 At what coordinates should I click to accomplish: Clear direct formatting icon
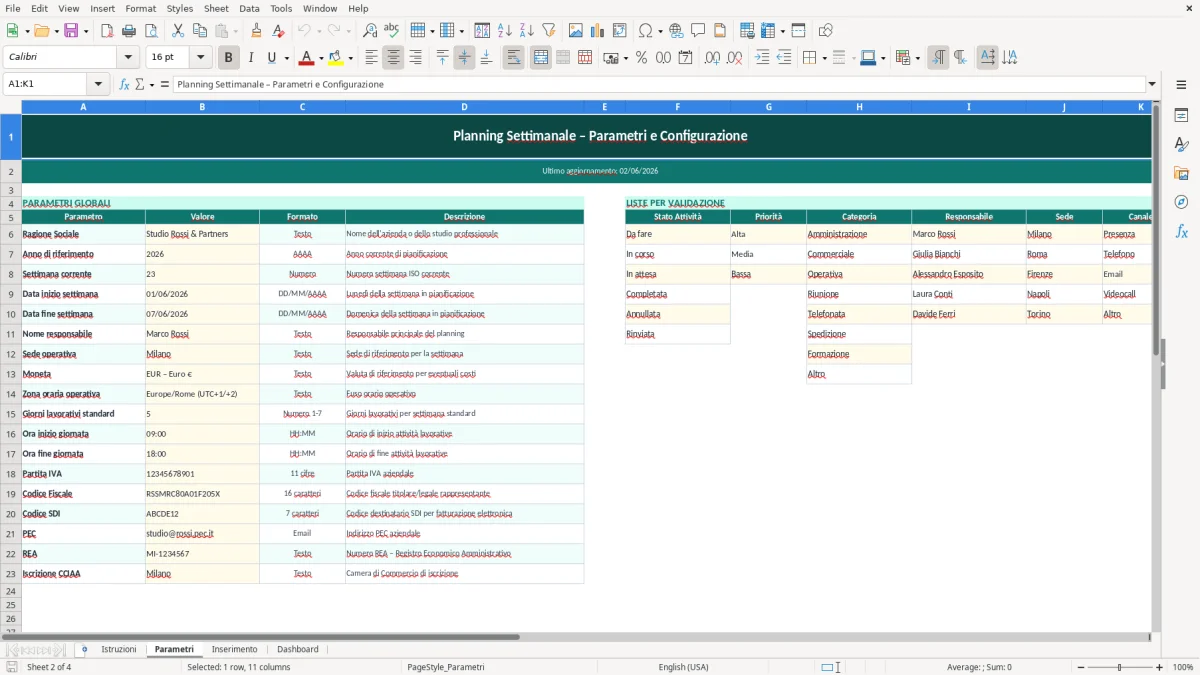tap(278, 31)
